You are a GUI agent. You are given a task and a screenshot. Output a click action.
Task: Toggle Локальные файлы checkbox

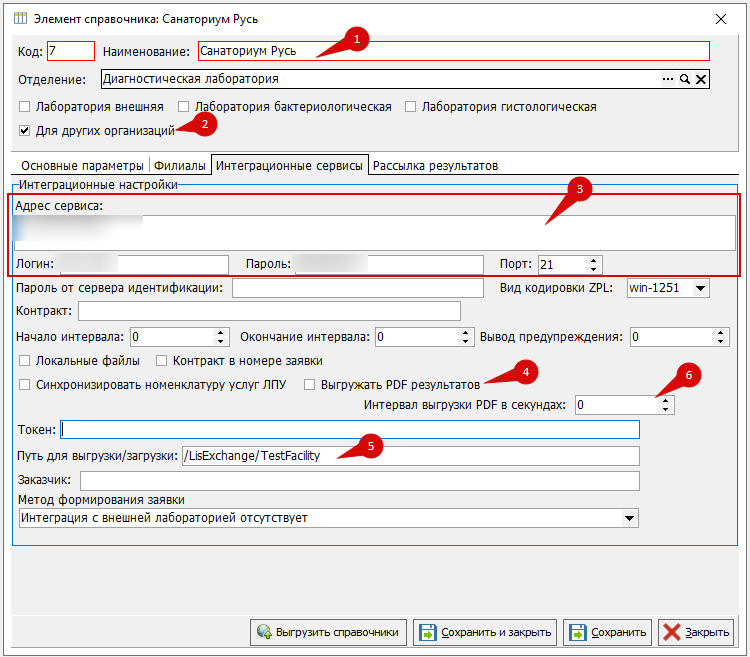point(25,360)
